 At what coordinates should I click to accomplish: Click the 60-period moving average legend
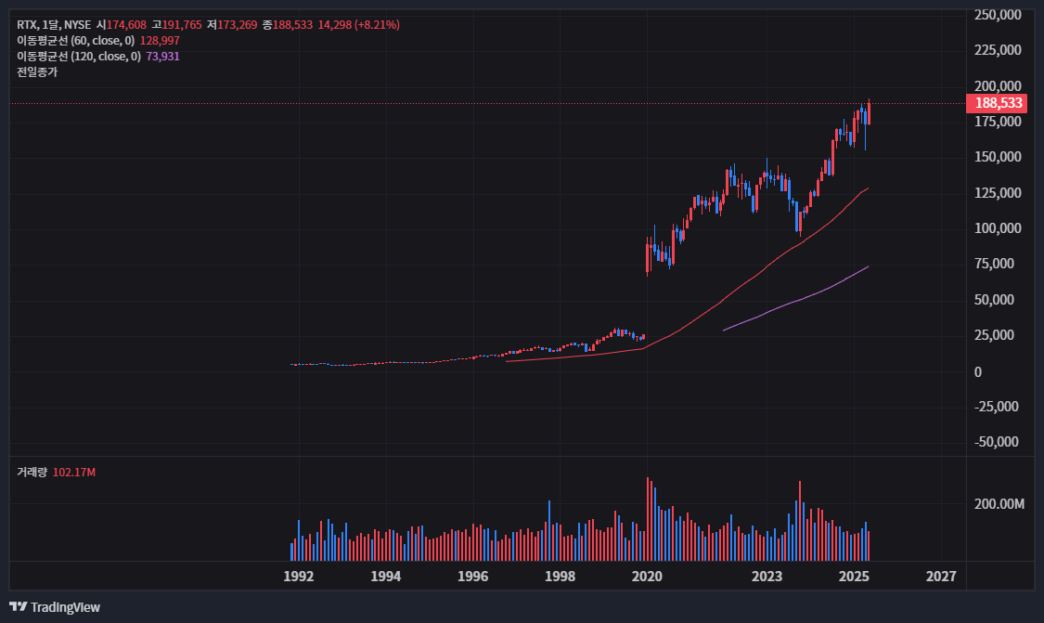pyautogui.click(x=98, y=41)
